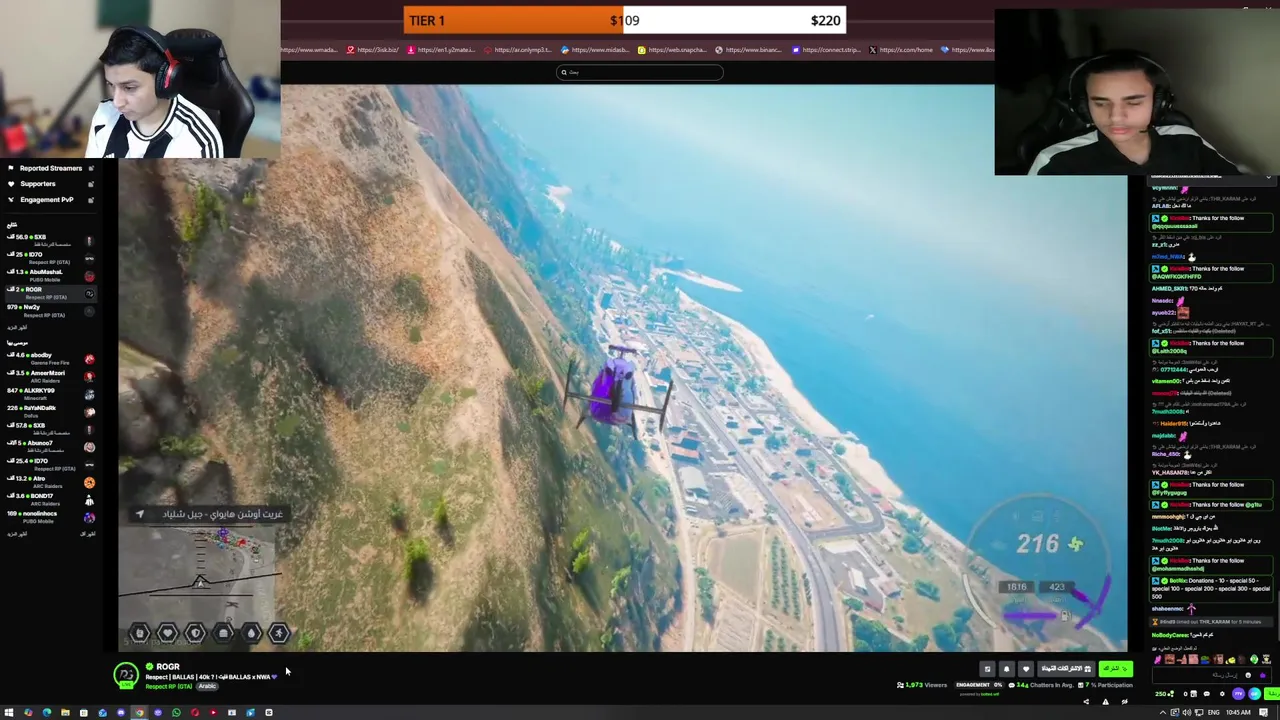Click the ROGR streamer avatar with LIVE badge
This screenshot has height=720, width=1280.
126,676
